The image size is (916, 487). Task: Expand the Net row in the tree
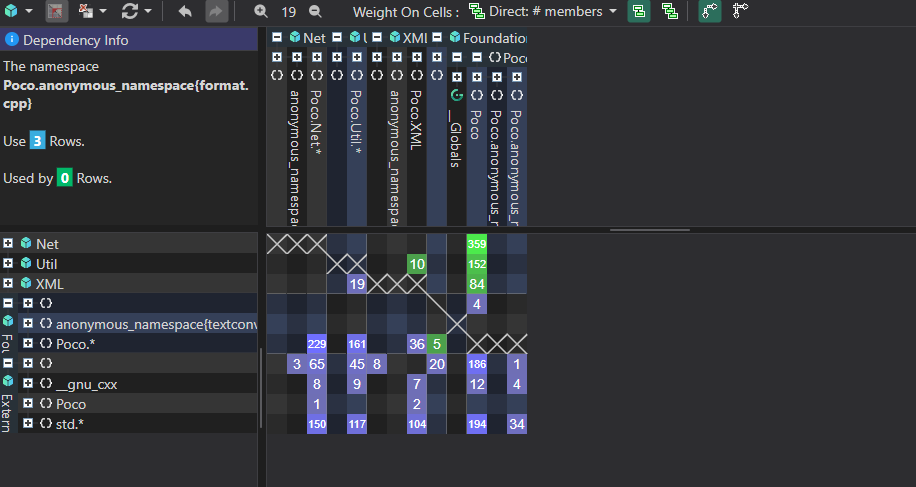tap(8, 243)
